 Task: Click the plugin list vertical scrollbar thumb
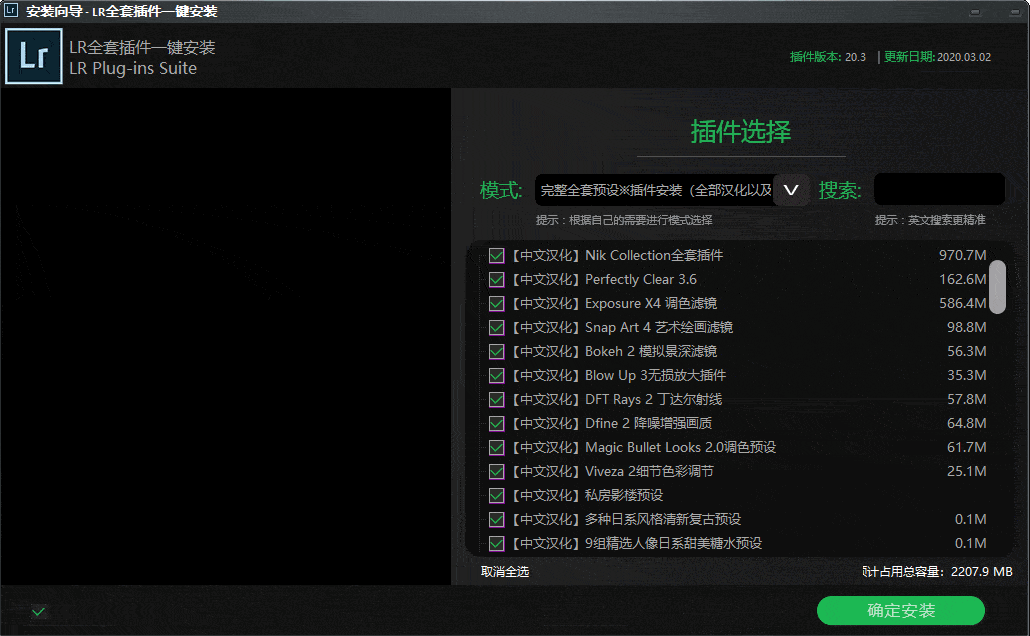997,286
